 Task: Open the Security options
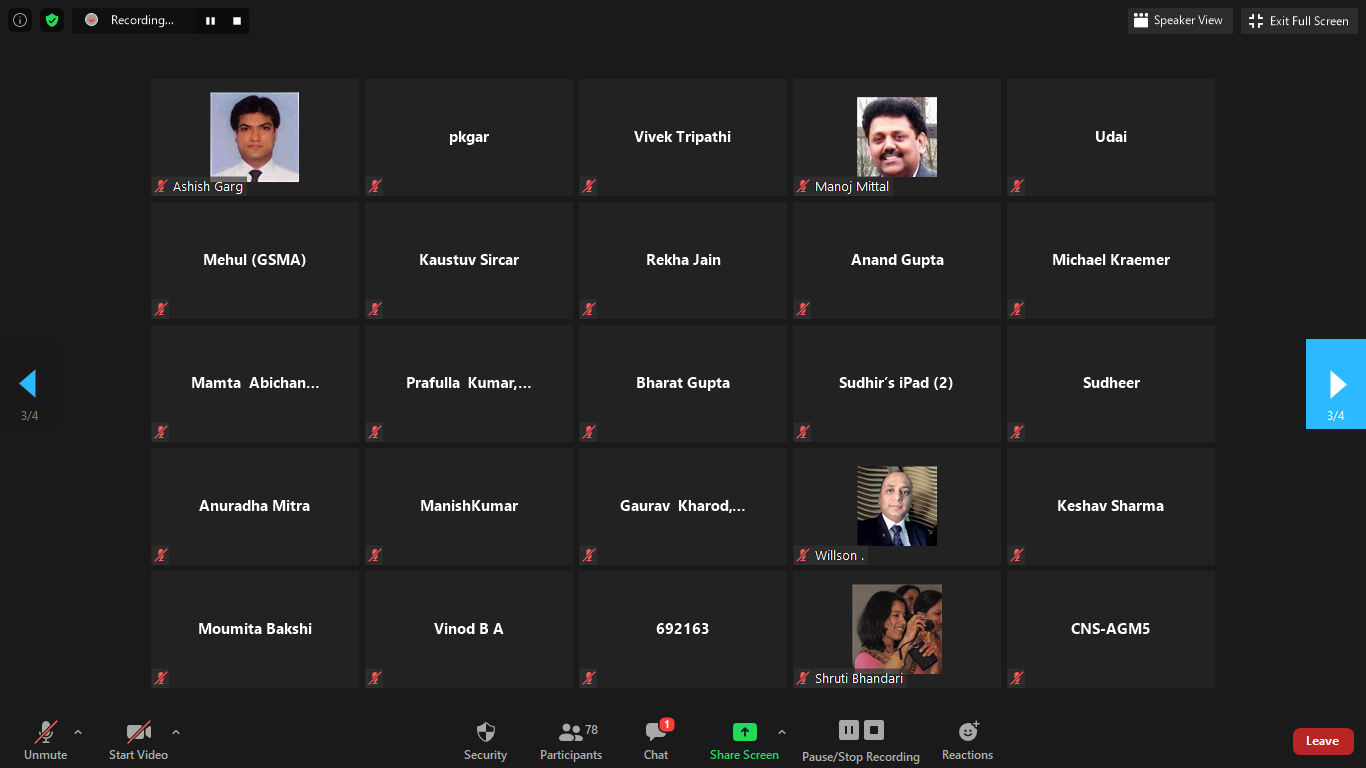pos(485,740)
